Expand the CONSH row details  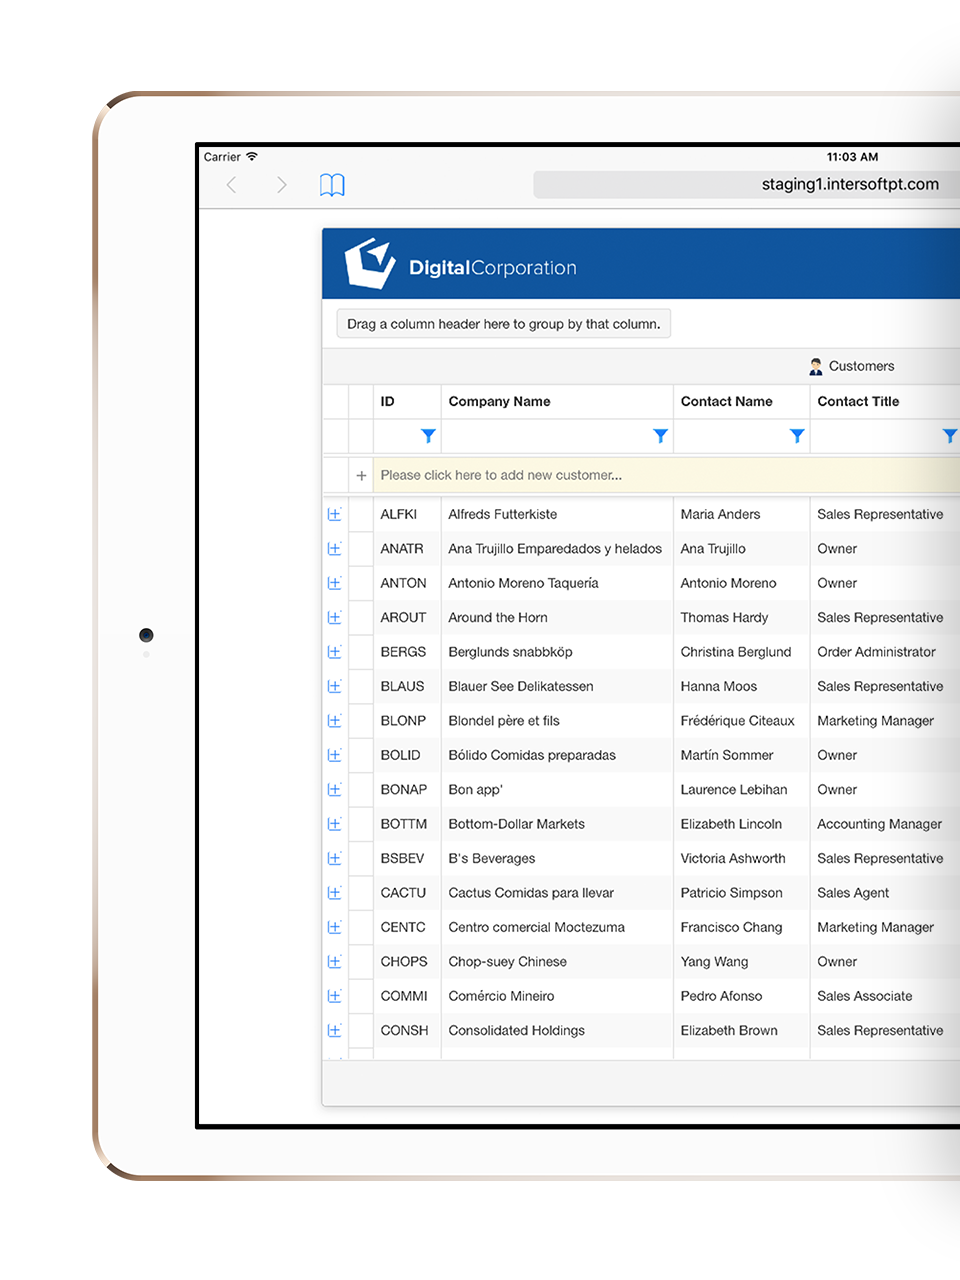tap(334, 1031)
